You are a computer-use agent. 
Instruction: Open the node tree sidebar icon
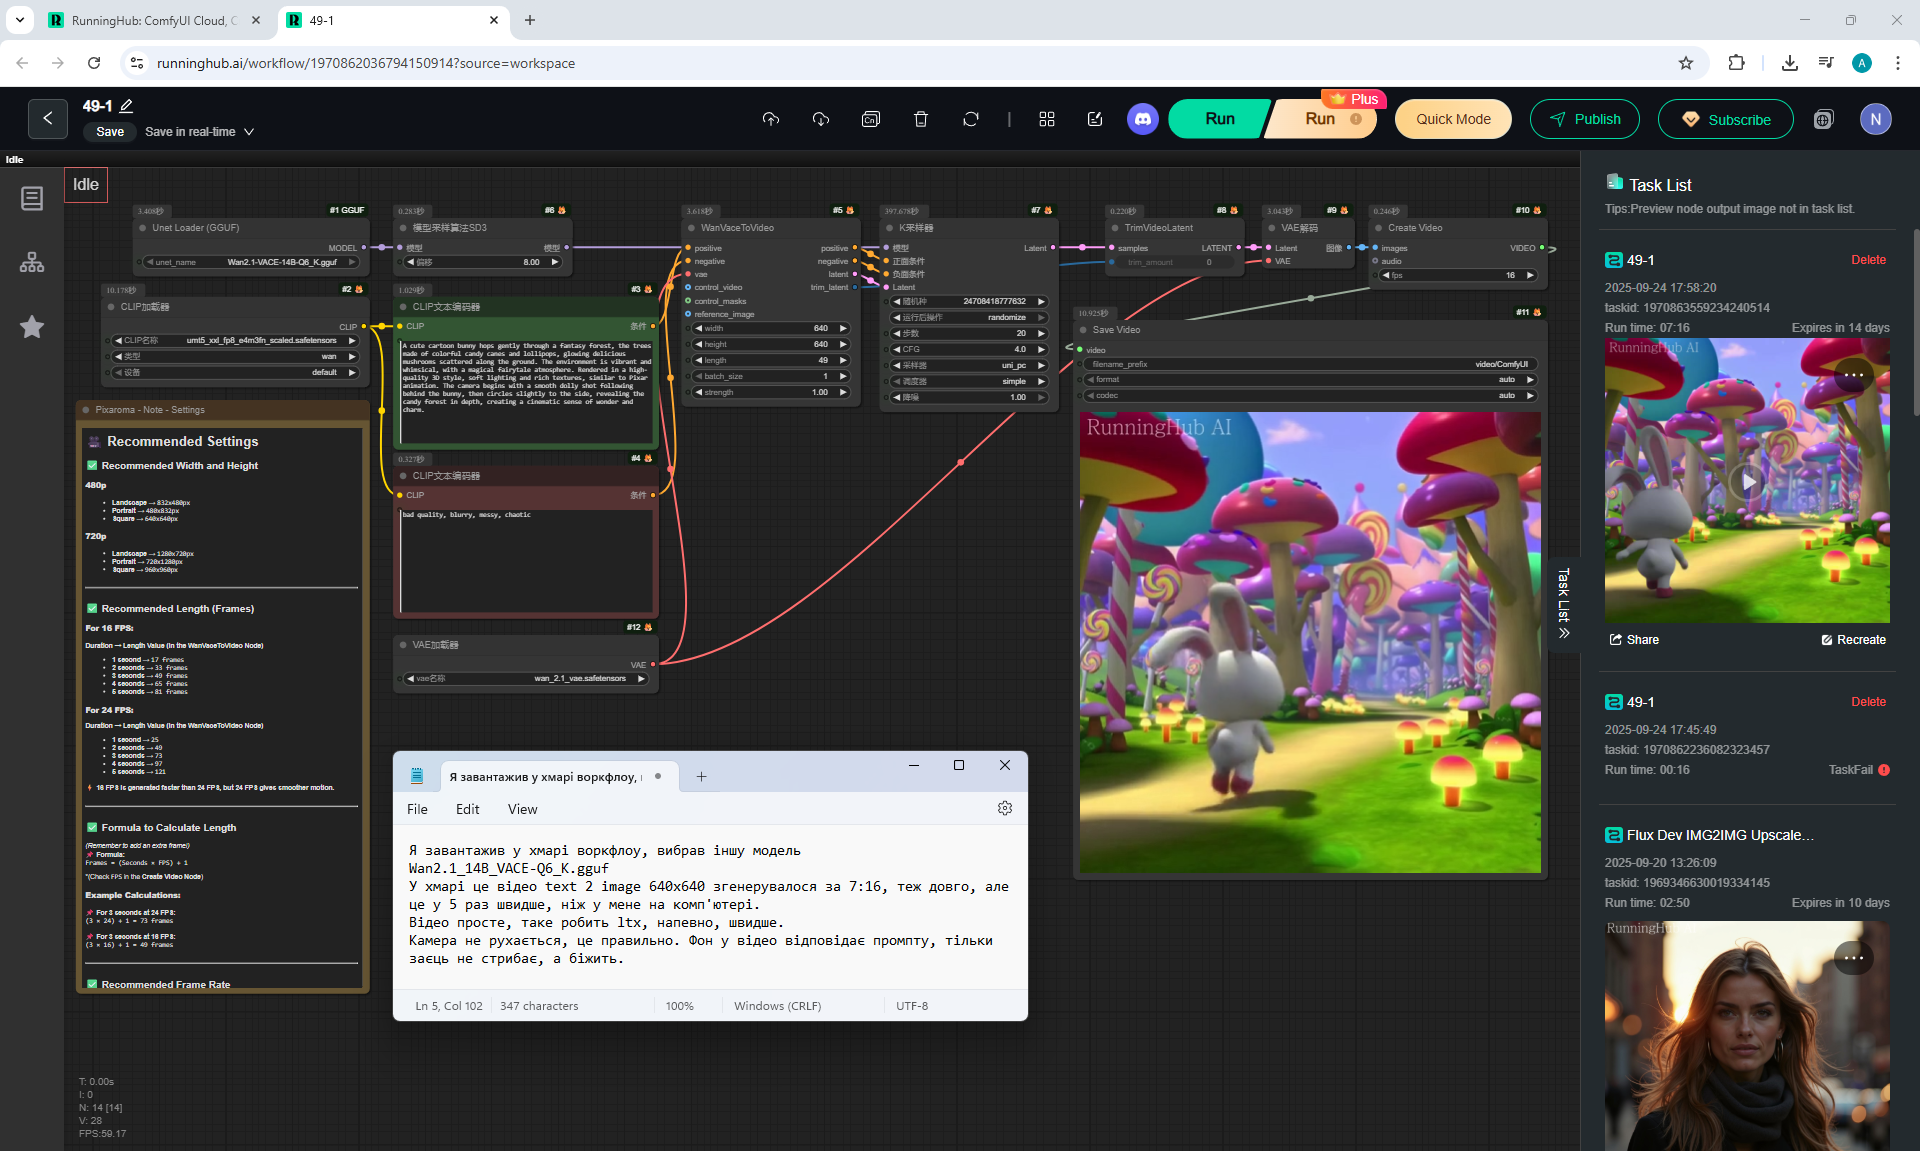pyautogui.click(x=32, y=262)
